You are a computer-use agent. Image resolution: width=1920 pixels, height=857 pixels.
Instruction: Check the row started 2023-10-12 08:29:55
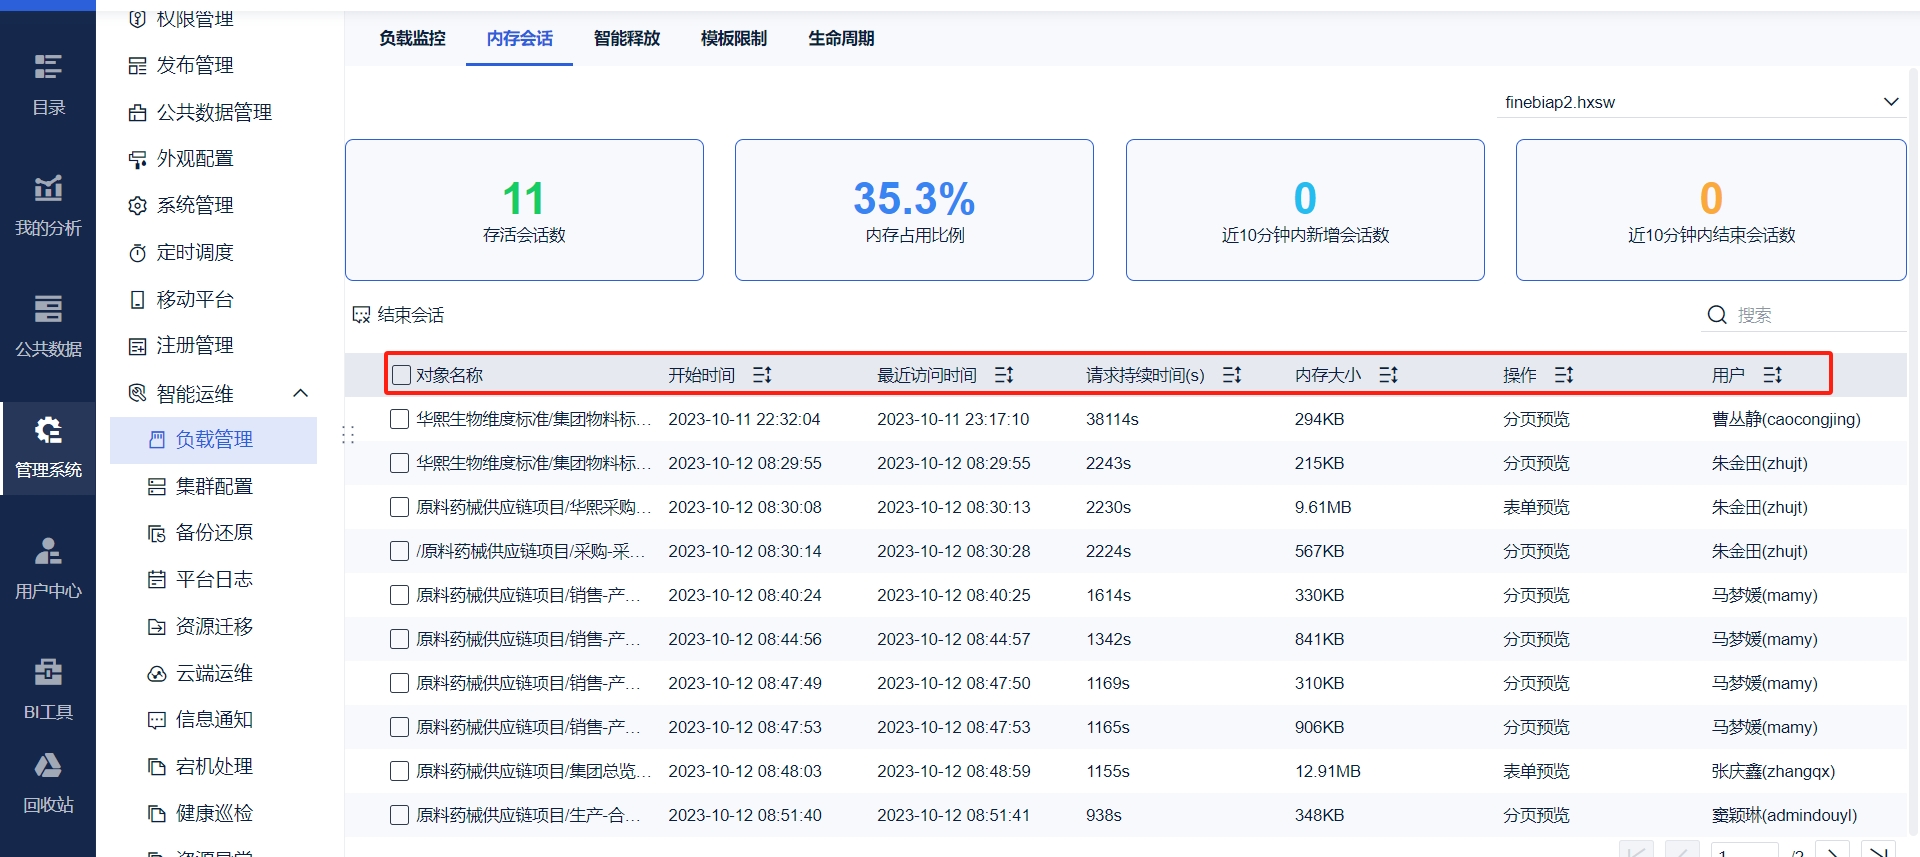pyautogui.click(x=399, y=463)
